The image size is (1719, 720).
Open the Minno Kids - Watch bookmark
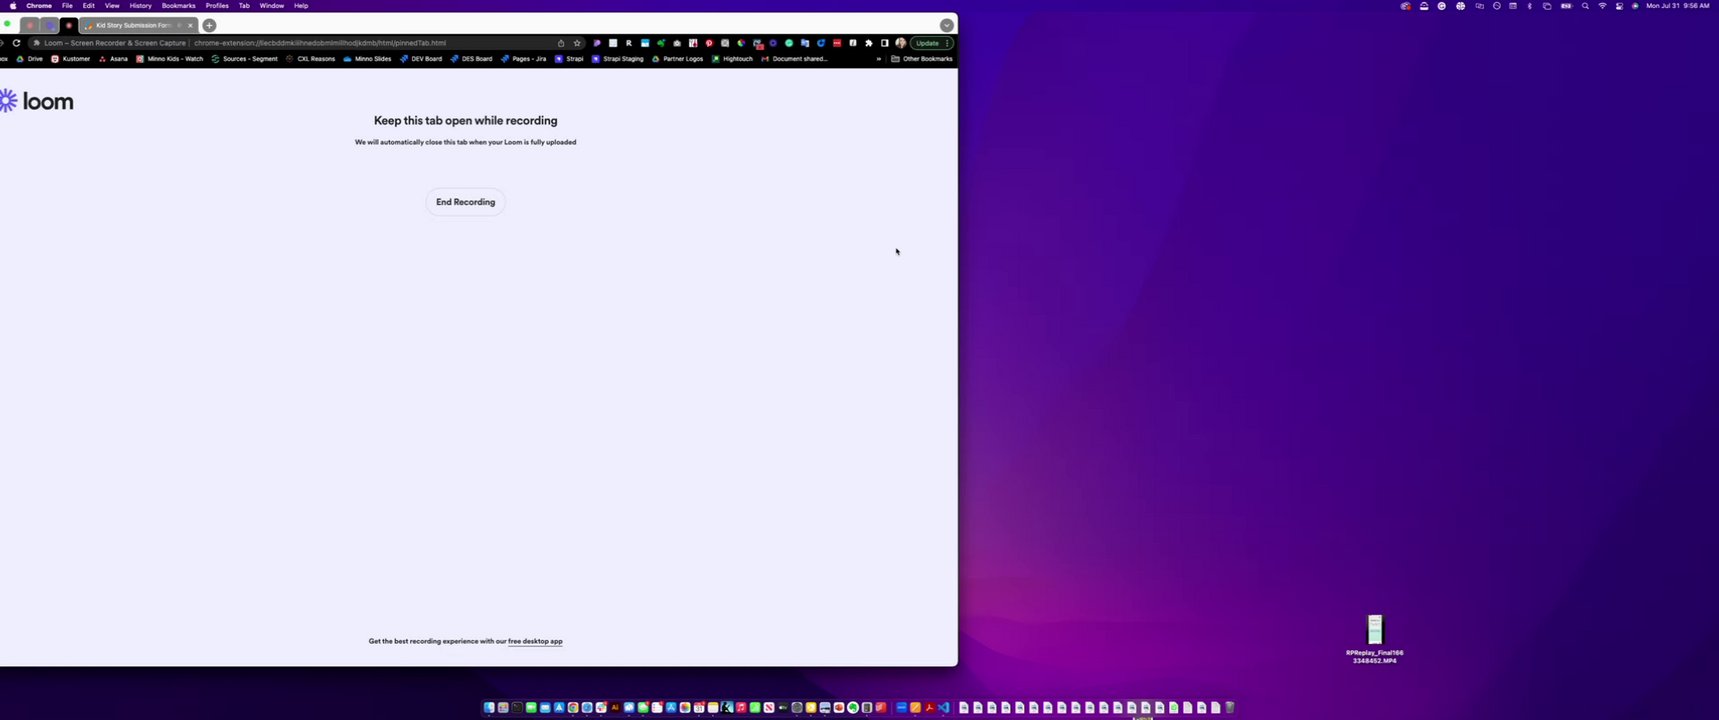[170, 59]
